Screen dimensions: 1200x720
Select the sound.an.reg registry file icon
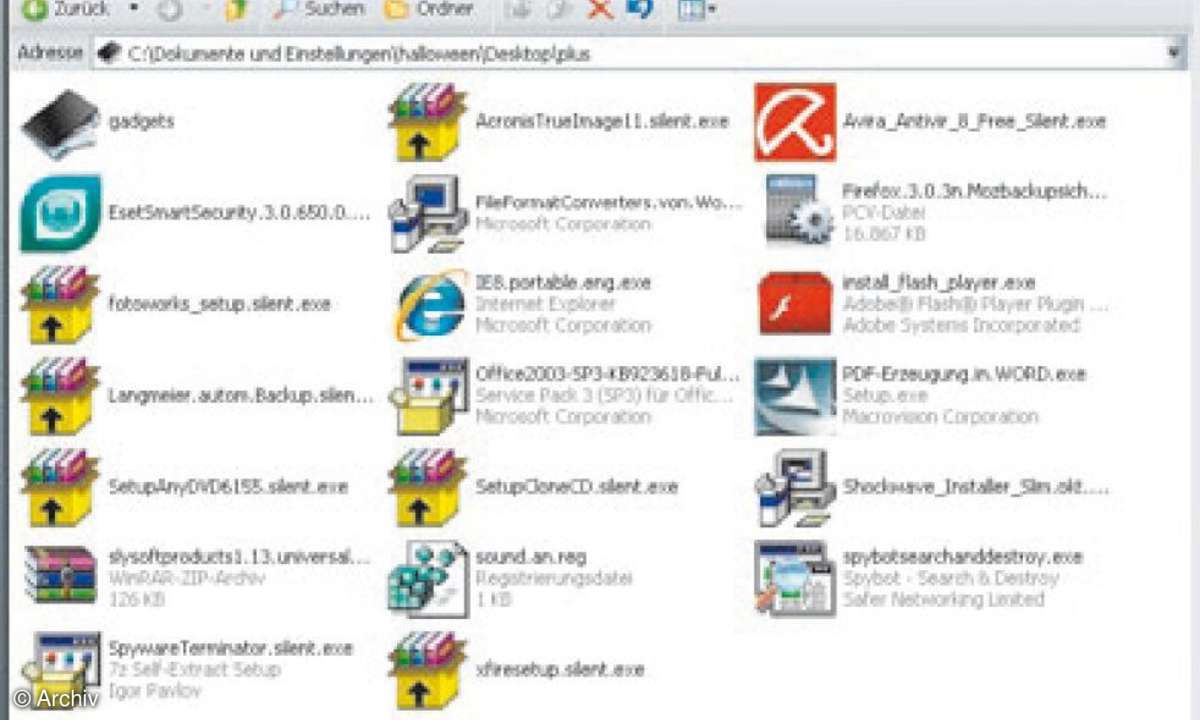pos(428,578)
